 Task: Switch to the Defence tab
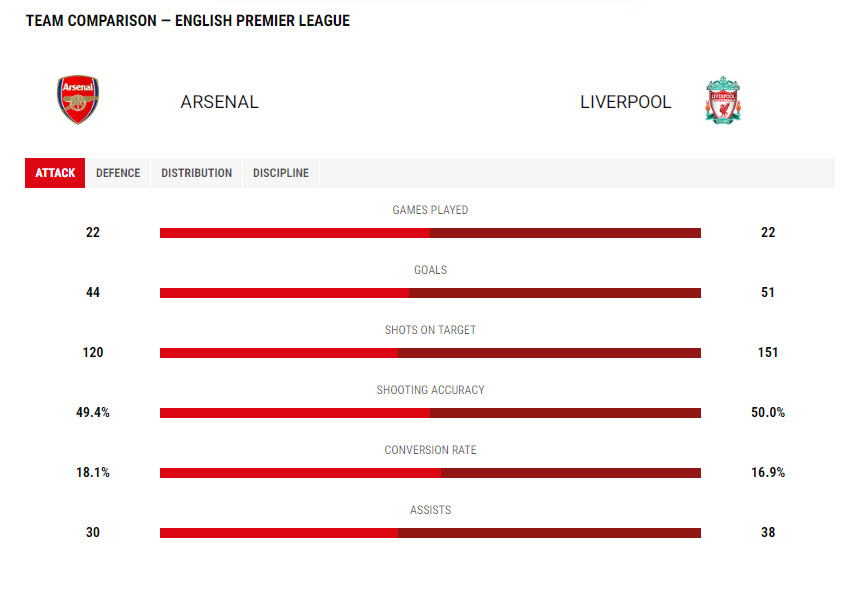tap(118, 173)
